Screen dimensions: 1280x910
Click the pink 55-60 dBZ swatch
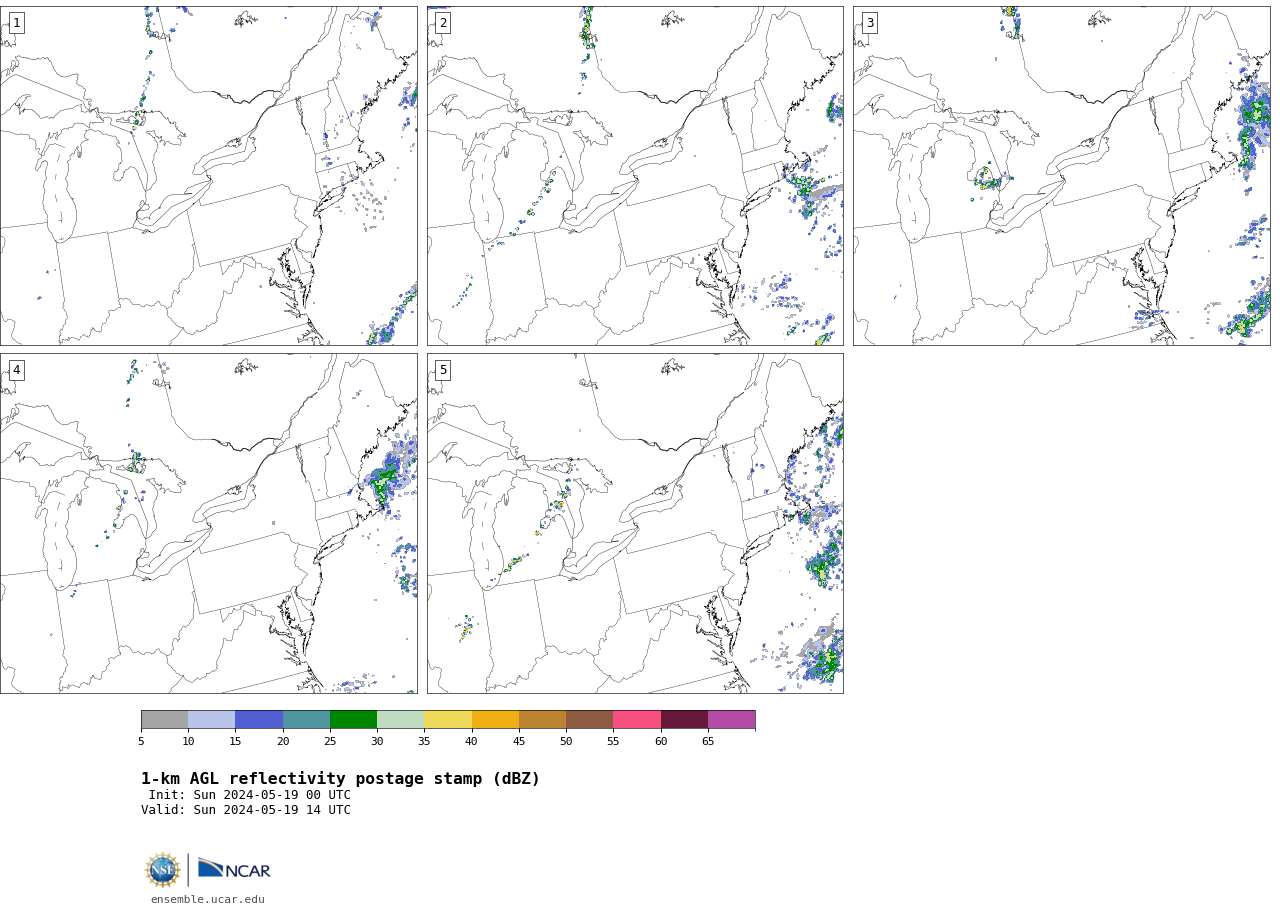637,720
